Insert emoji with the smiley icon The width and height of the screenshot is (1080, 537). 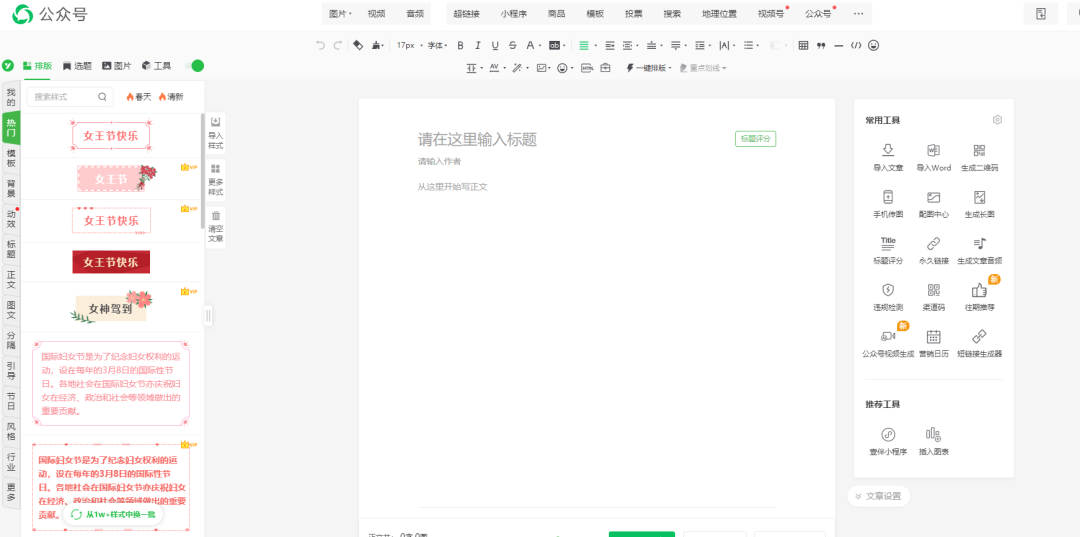pos(873,45)
